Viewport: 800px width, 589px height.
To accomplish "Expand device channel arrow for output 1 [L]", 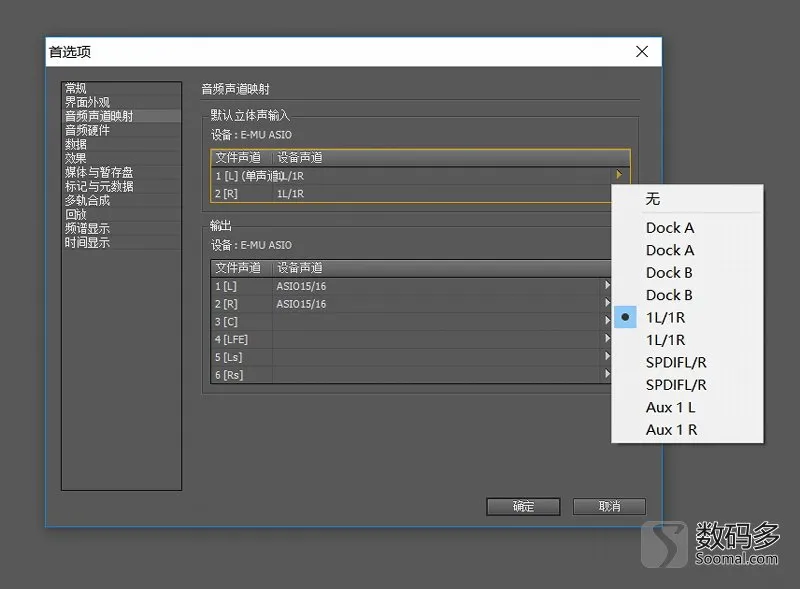I will (607, 285).
